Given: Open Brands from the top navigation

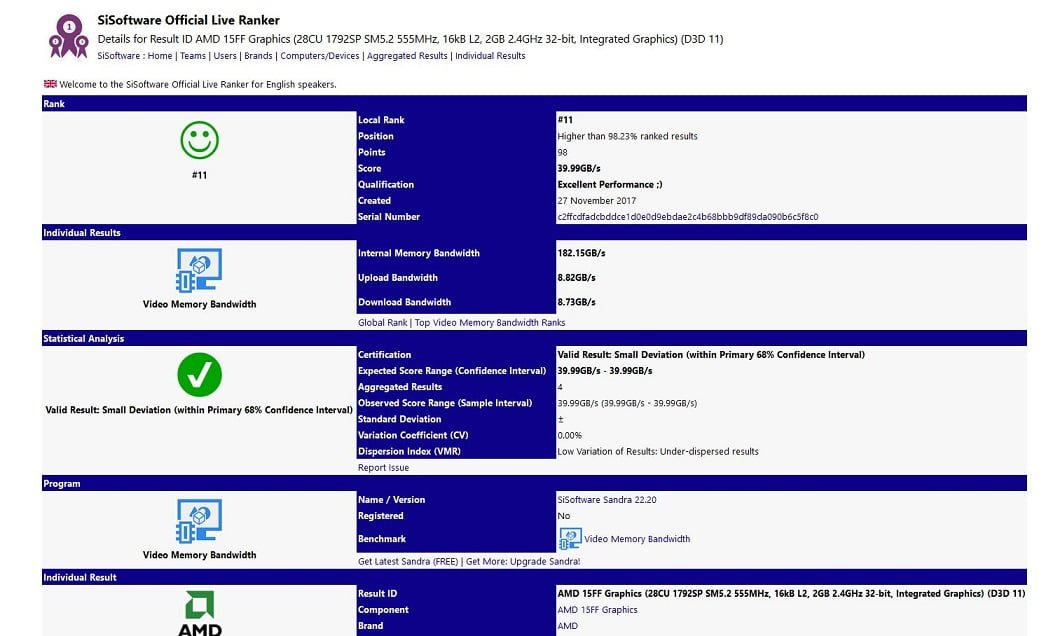Looking at the screenshot, I should (258, 56).
